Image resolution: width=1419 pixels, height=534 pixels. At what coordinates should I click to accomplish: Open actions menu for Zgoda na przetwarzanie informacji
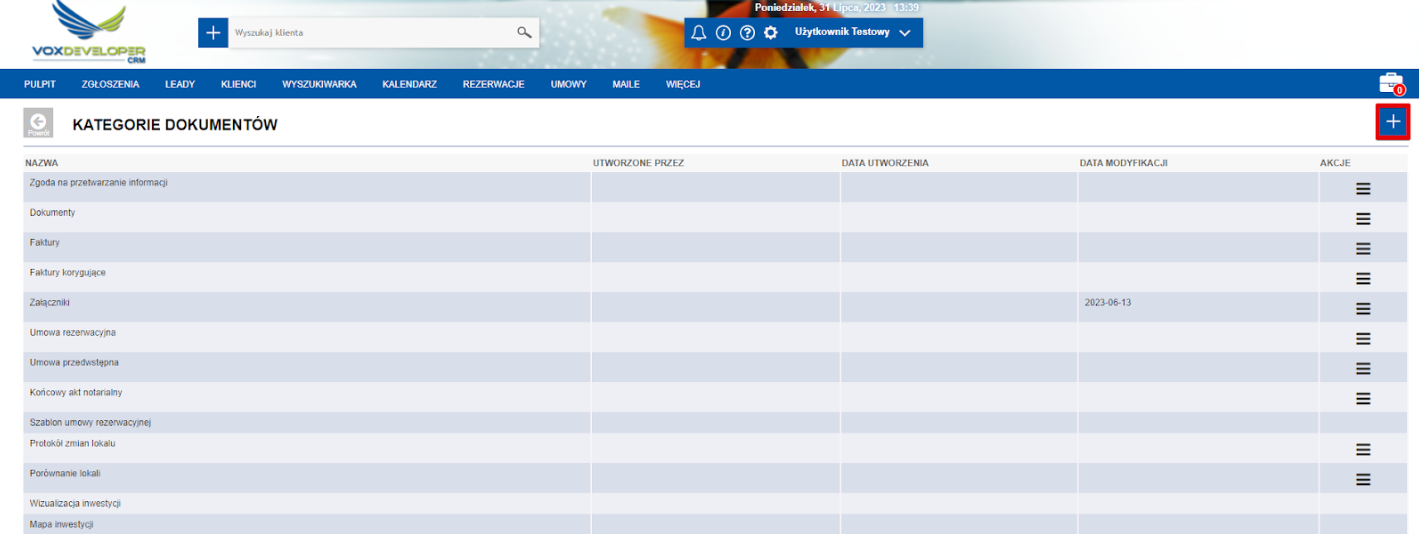pyautogui.click(x=1363, y=188)
